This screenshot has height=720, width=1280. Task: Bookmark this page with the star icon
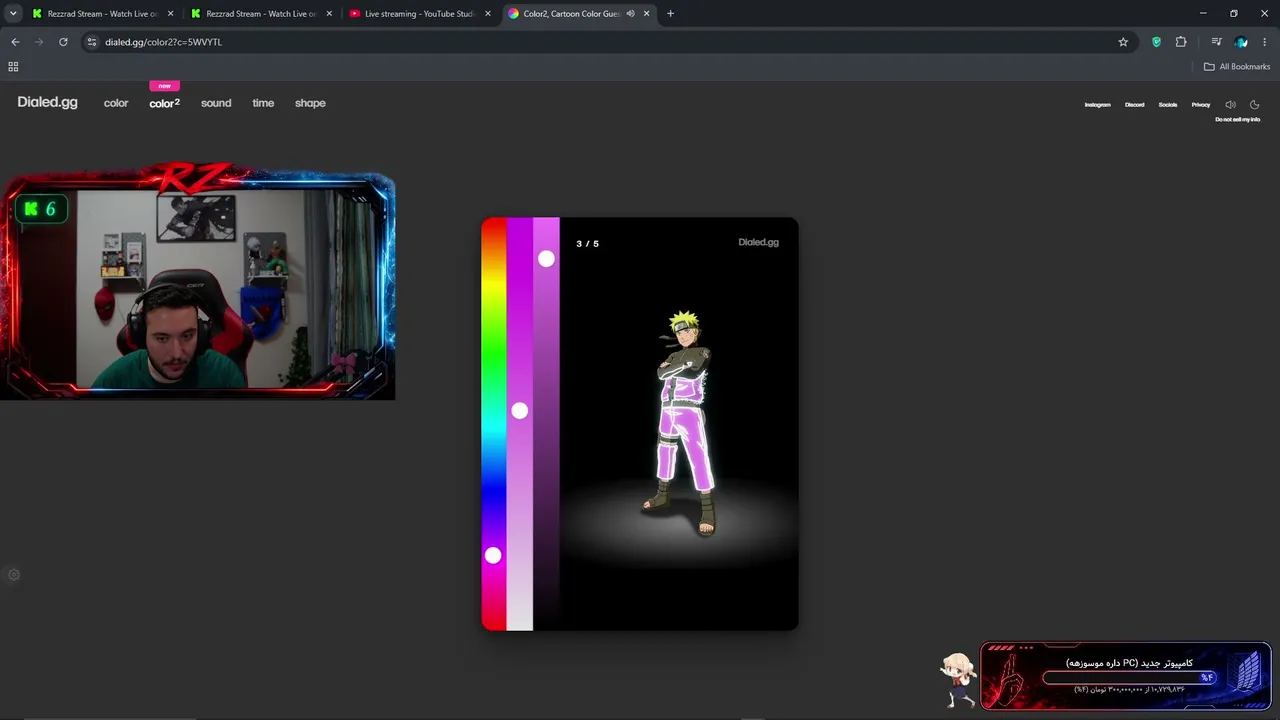pyautogui.click(x=1123, y=42)
